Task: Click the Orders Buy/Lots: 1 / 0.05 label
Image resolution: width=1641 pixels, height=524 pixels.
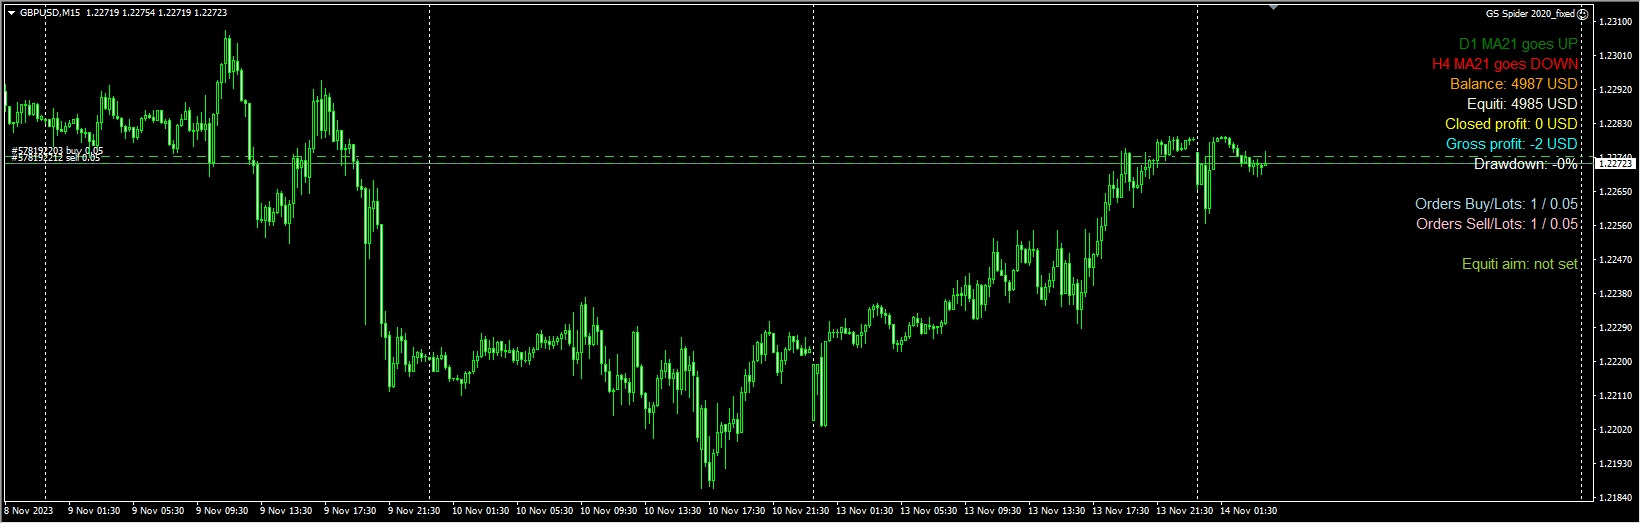Action: [1497, 204]
